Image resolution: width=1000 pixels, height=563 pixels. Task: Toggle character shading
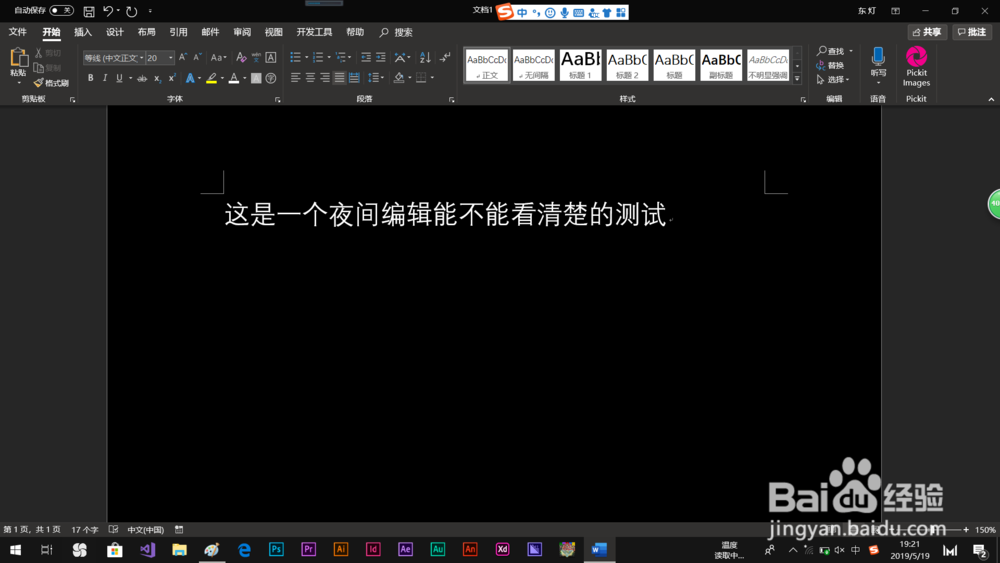pyautogui.click(x=256, y=78)
